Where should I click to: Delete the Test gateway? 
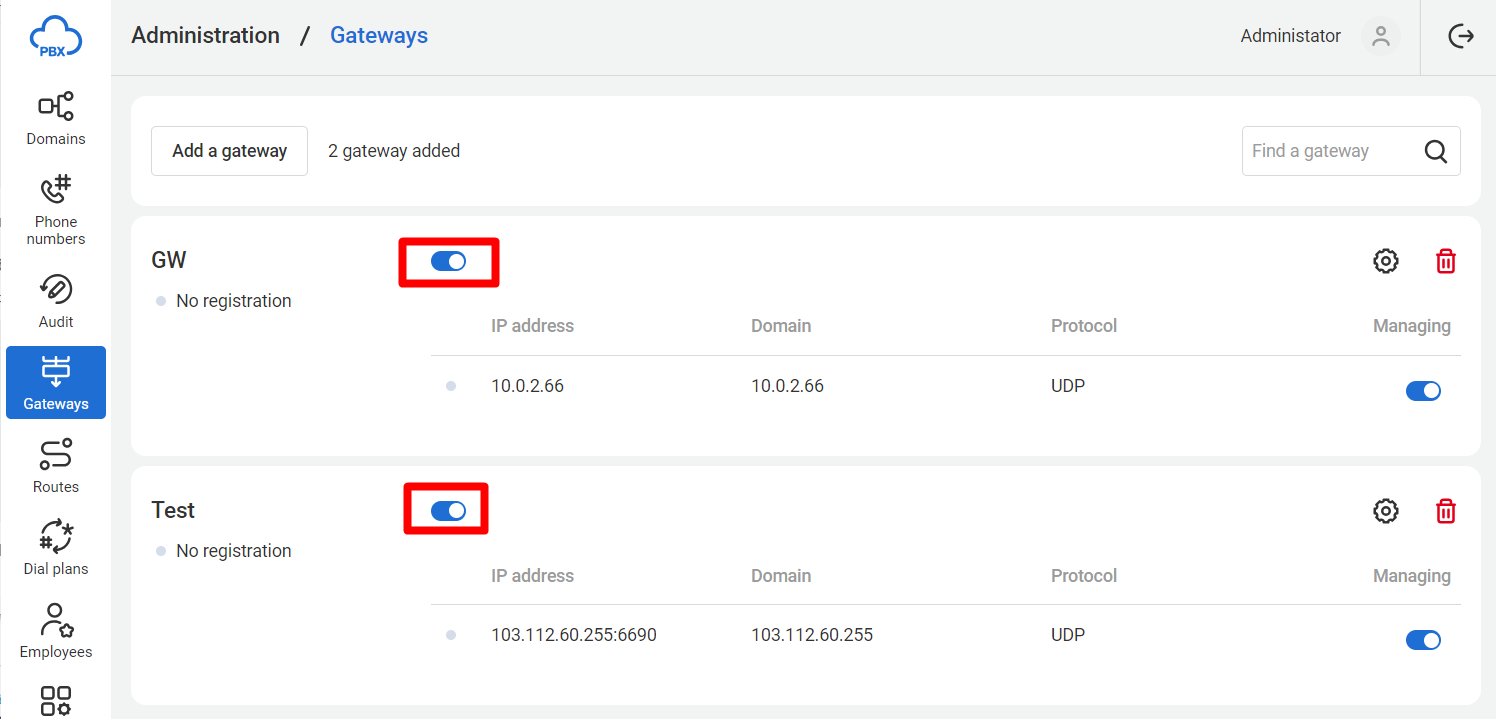pos(1445,511)
